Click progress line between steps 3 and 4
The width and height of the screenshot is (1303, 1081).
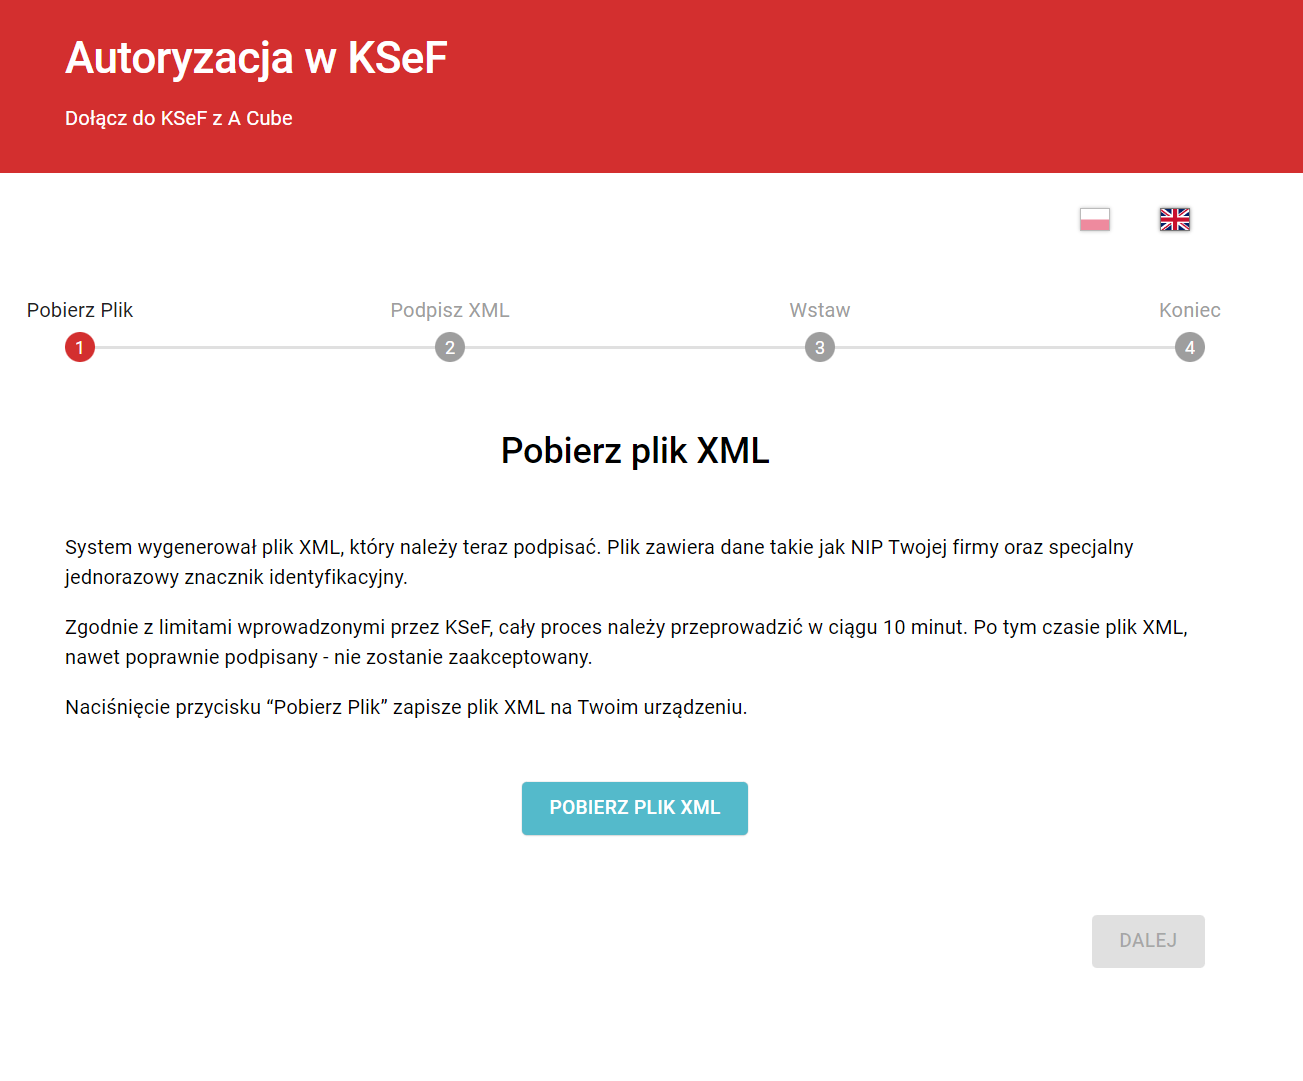tap(1005, 348)
